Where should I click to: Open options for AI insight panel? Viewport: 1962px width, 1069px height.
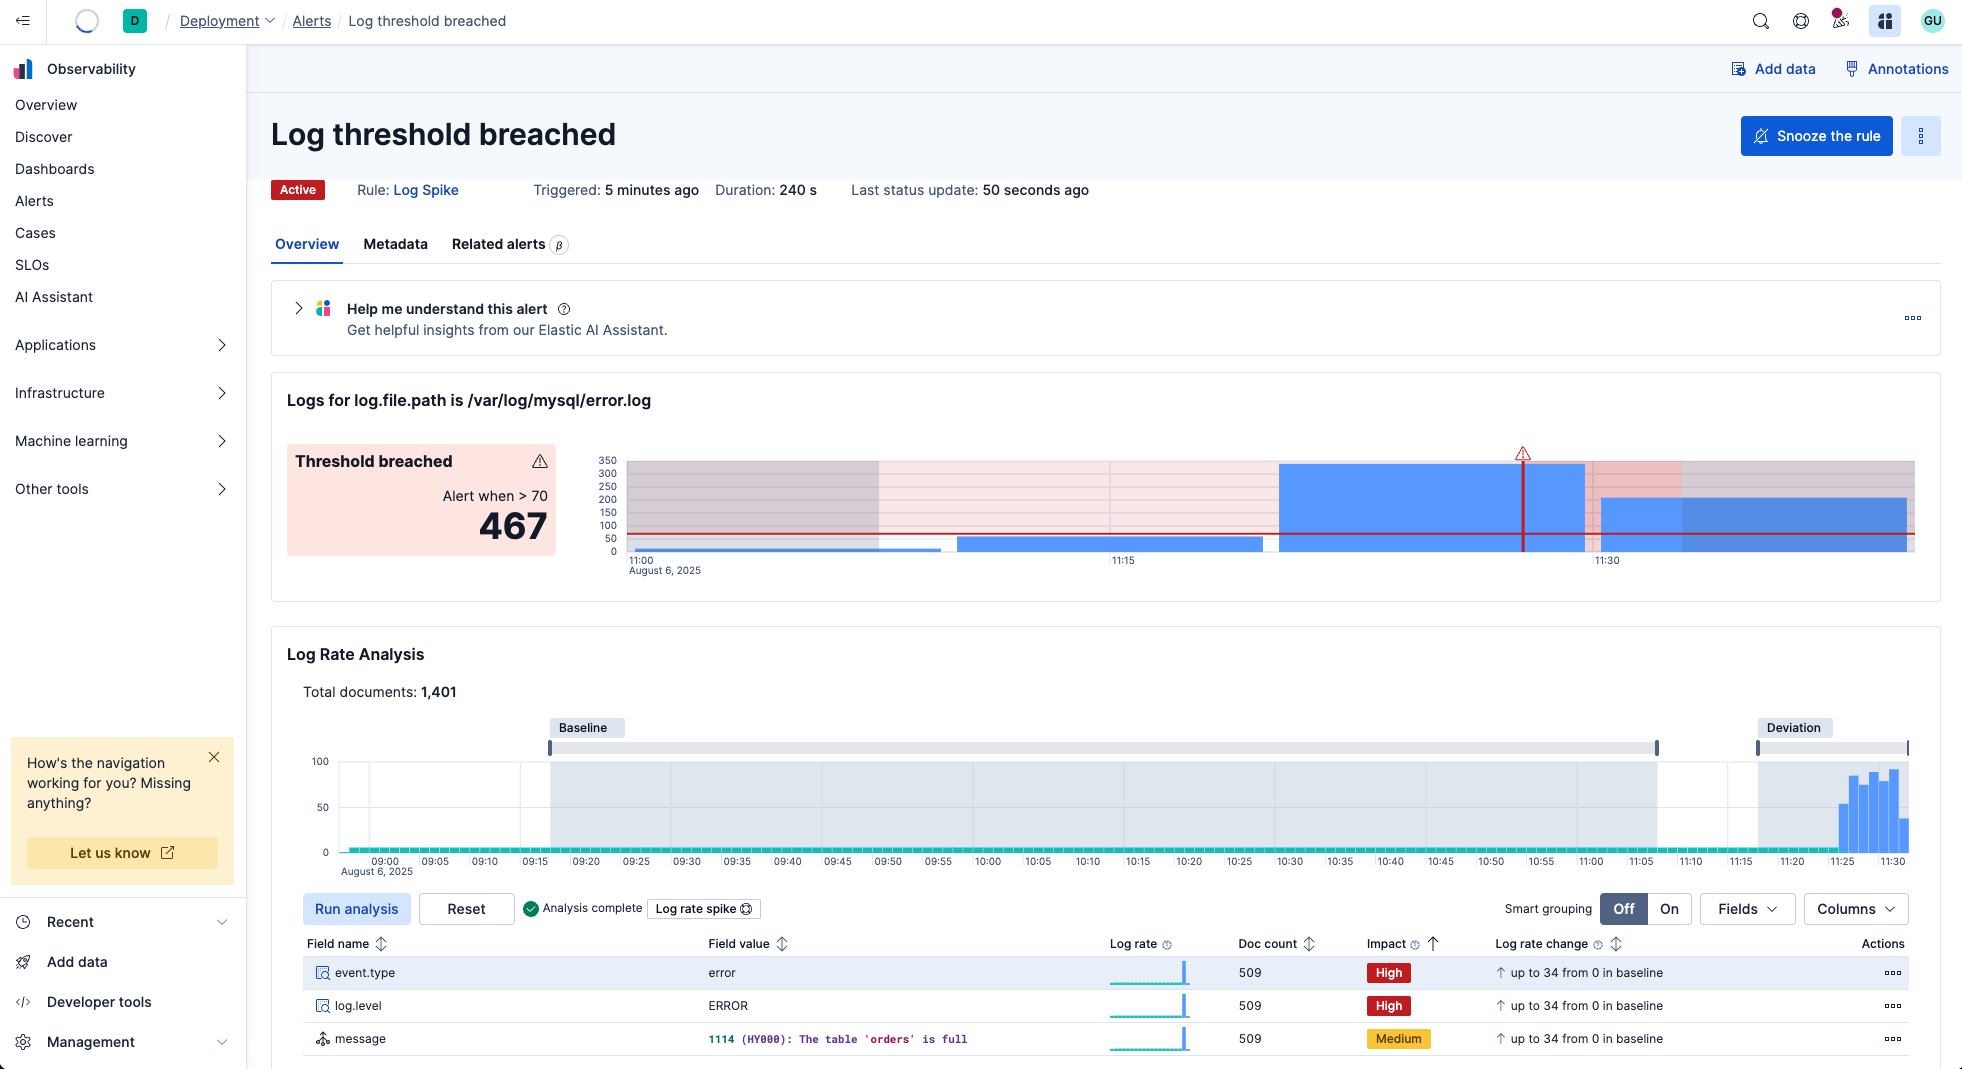pos(1913,318)
